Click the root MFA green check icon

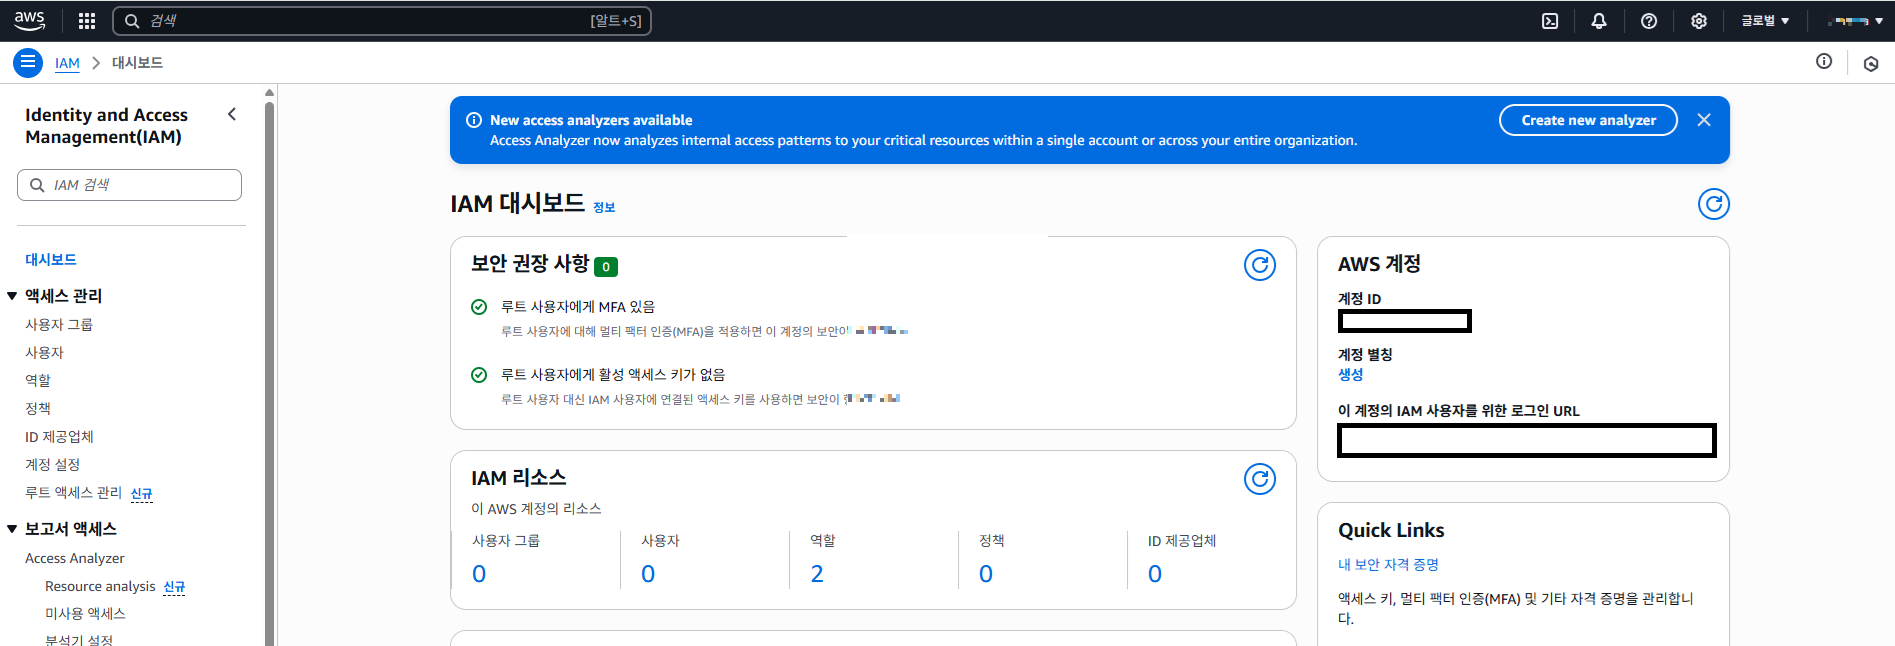pos(479,307)
